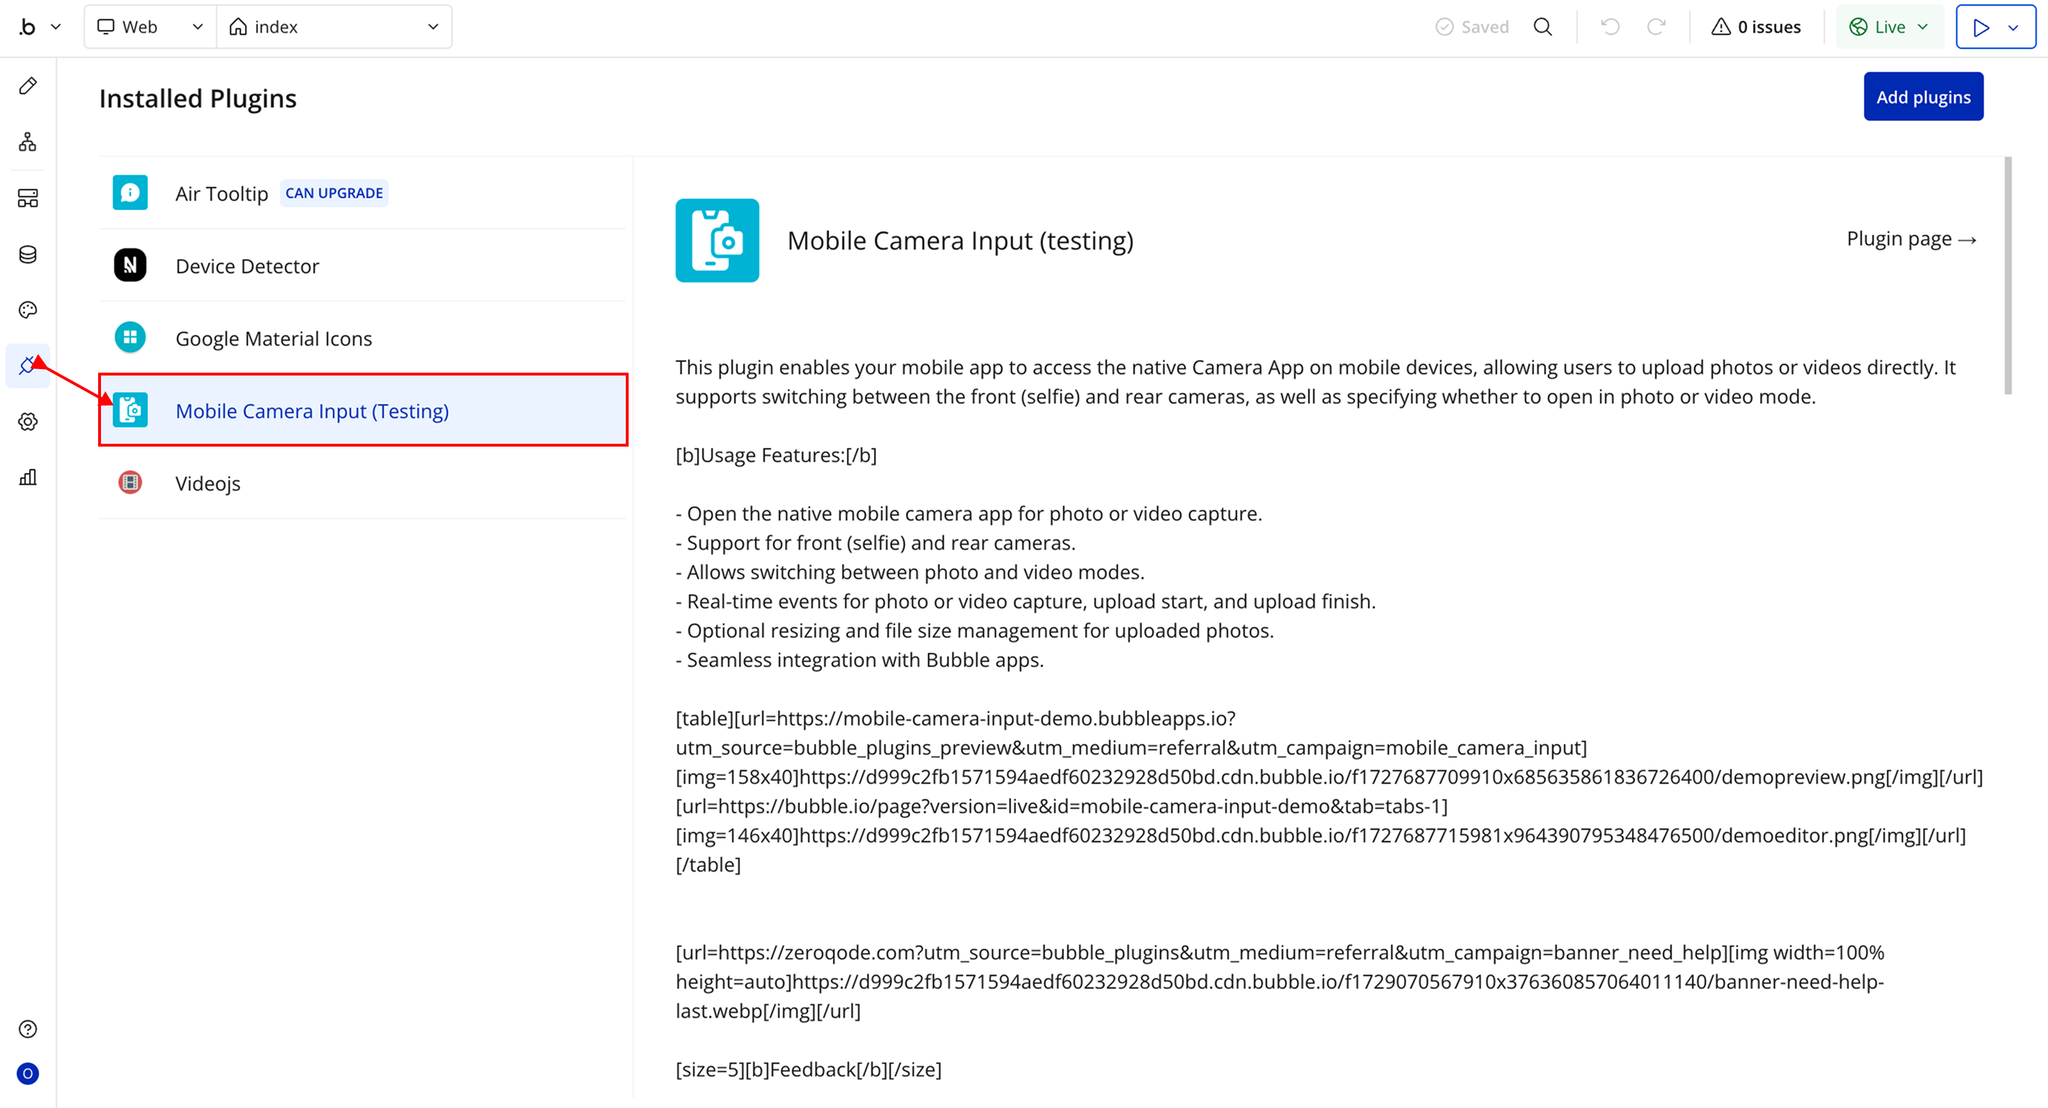This screenshot has width=2048, height=1108.
Task: Click the search magnifier icon in top bar
Action: (1543, 27)
